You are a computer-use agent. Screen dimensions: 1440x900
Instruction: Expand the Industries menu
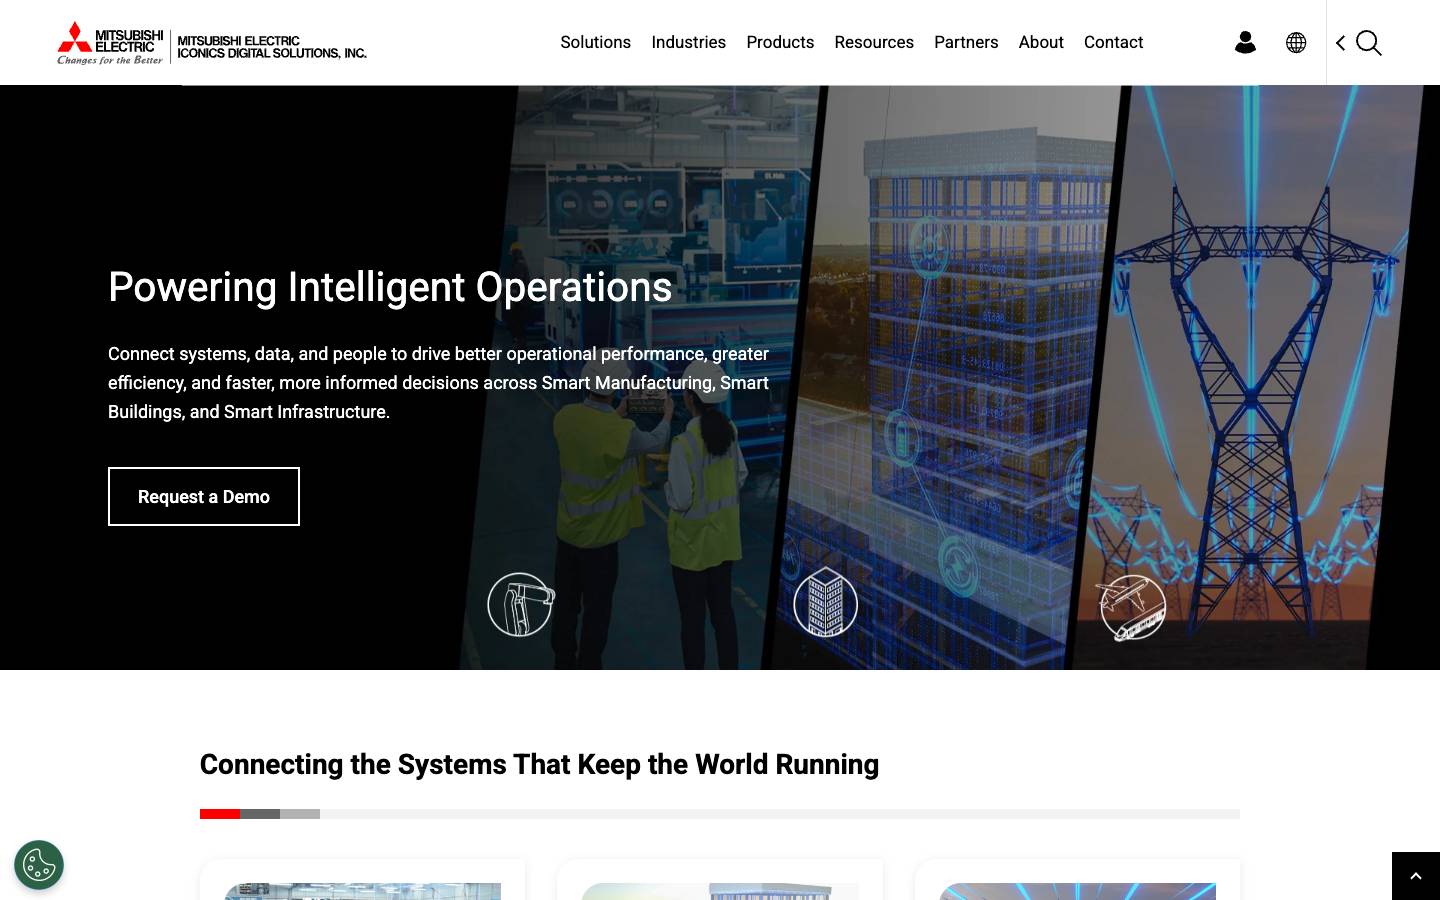pos(688,42)
